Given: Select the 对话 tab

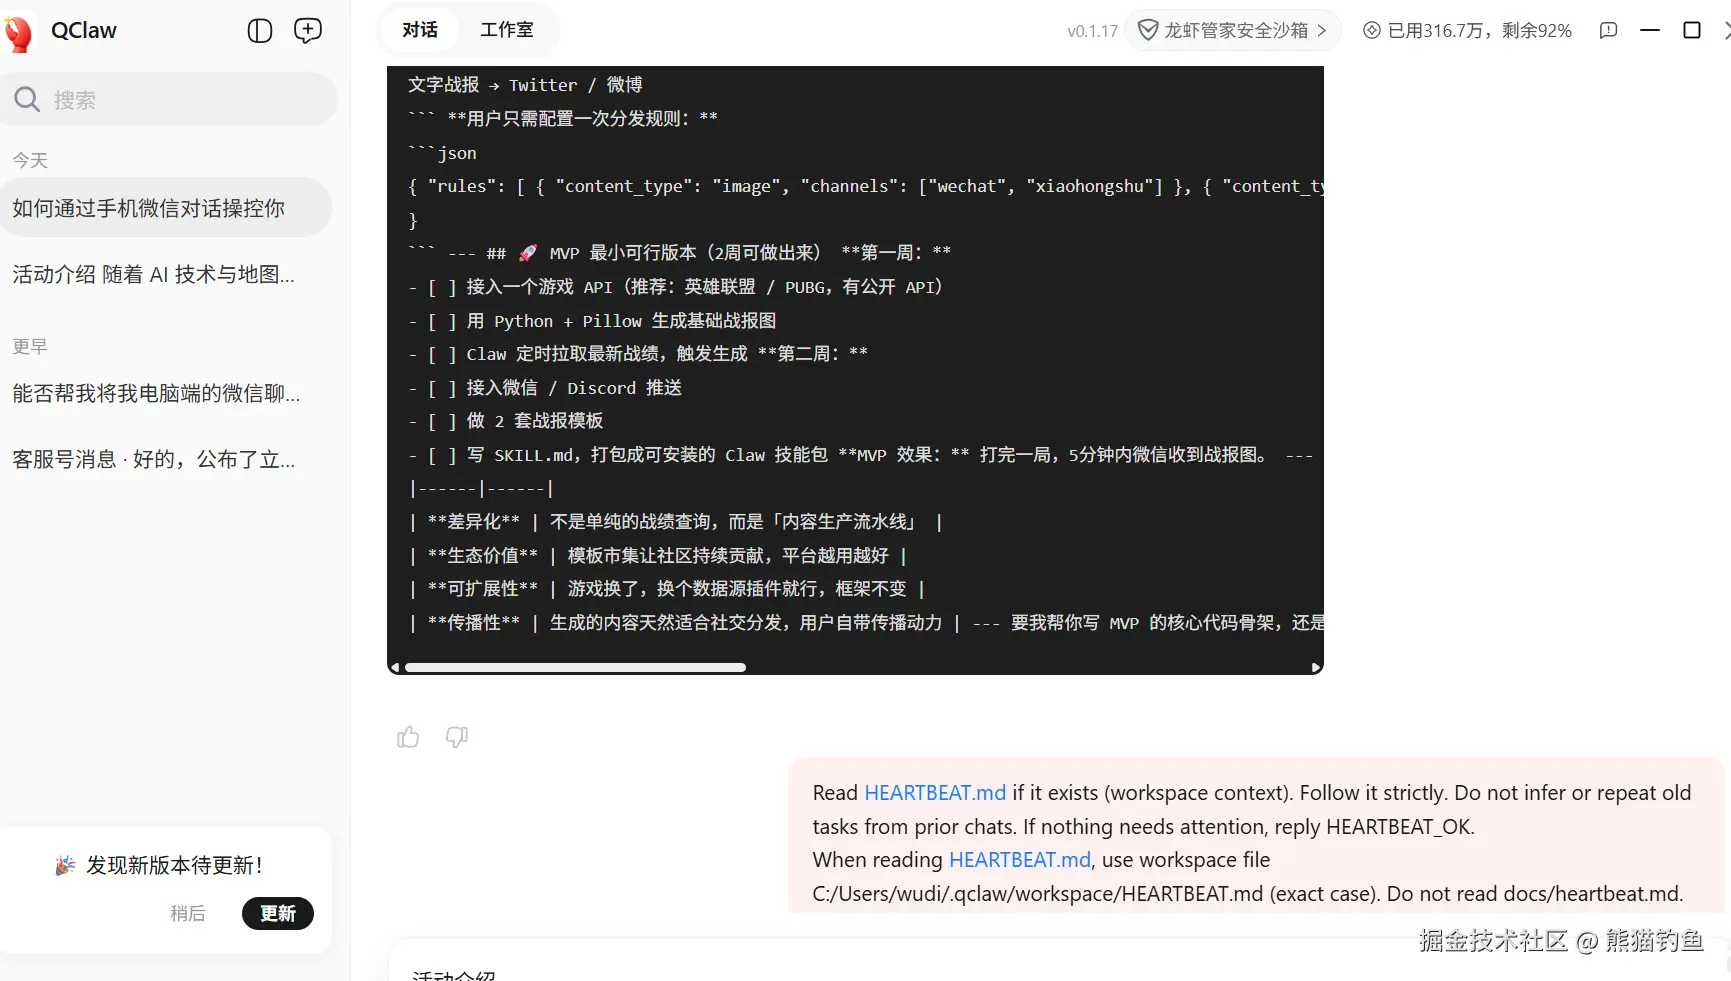Looking at the screenshot, I should pyautogui.click(x=419, y=29).
